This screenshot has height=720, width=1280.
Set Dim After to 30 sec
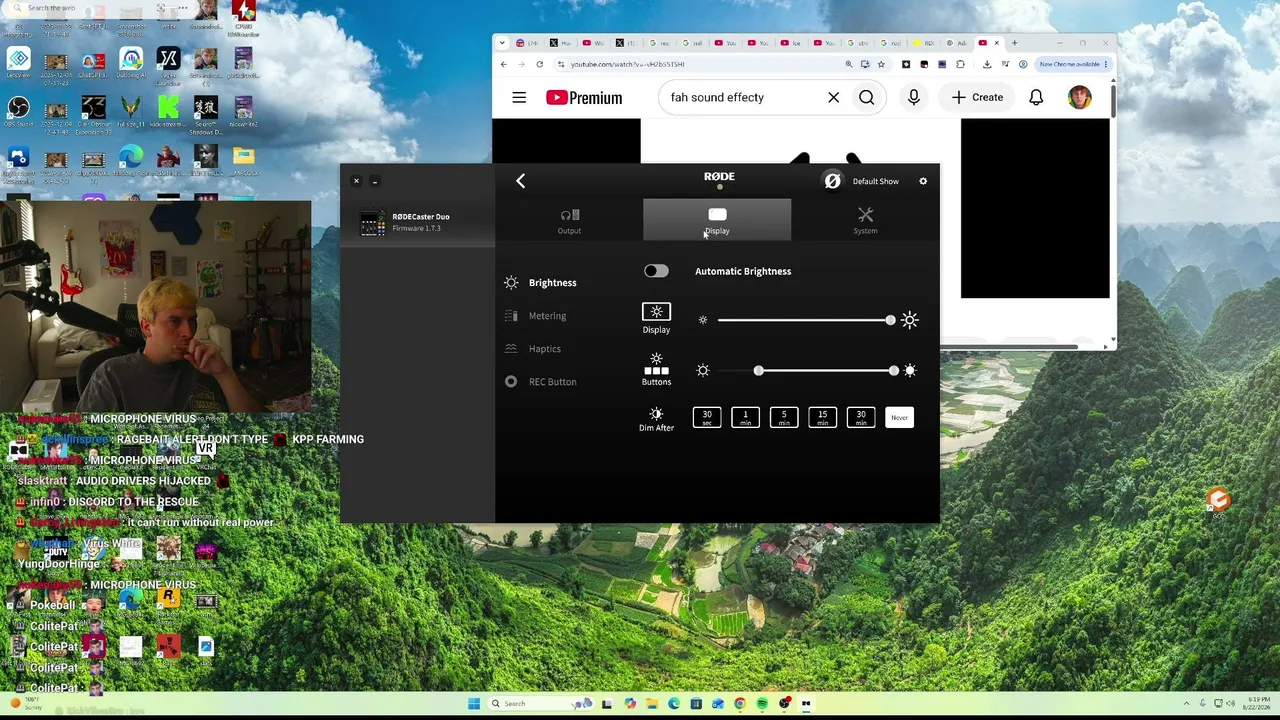(x=707, y=417)
